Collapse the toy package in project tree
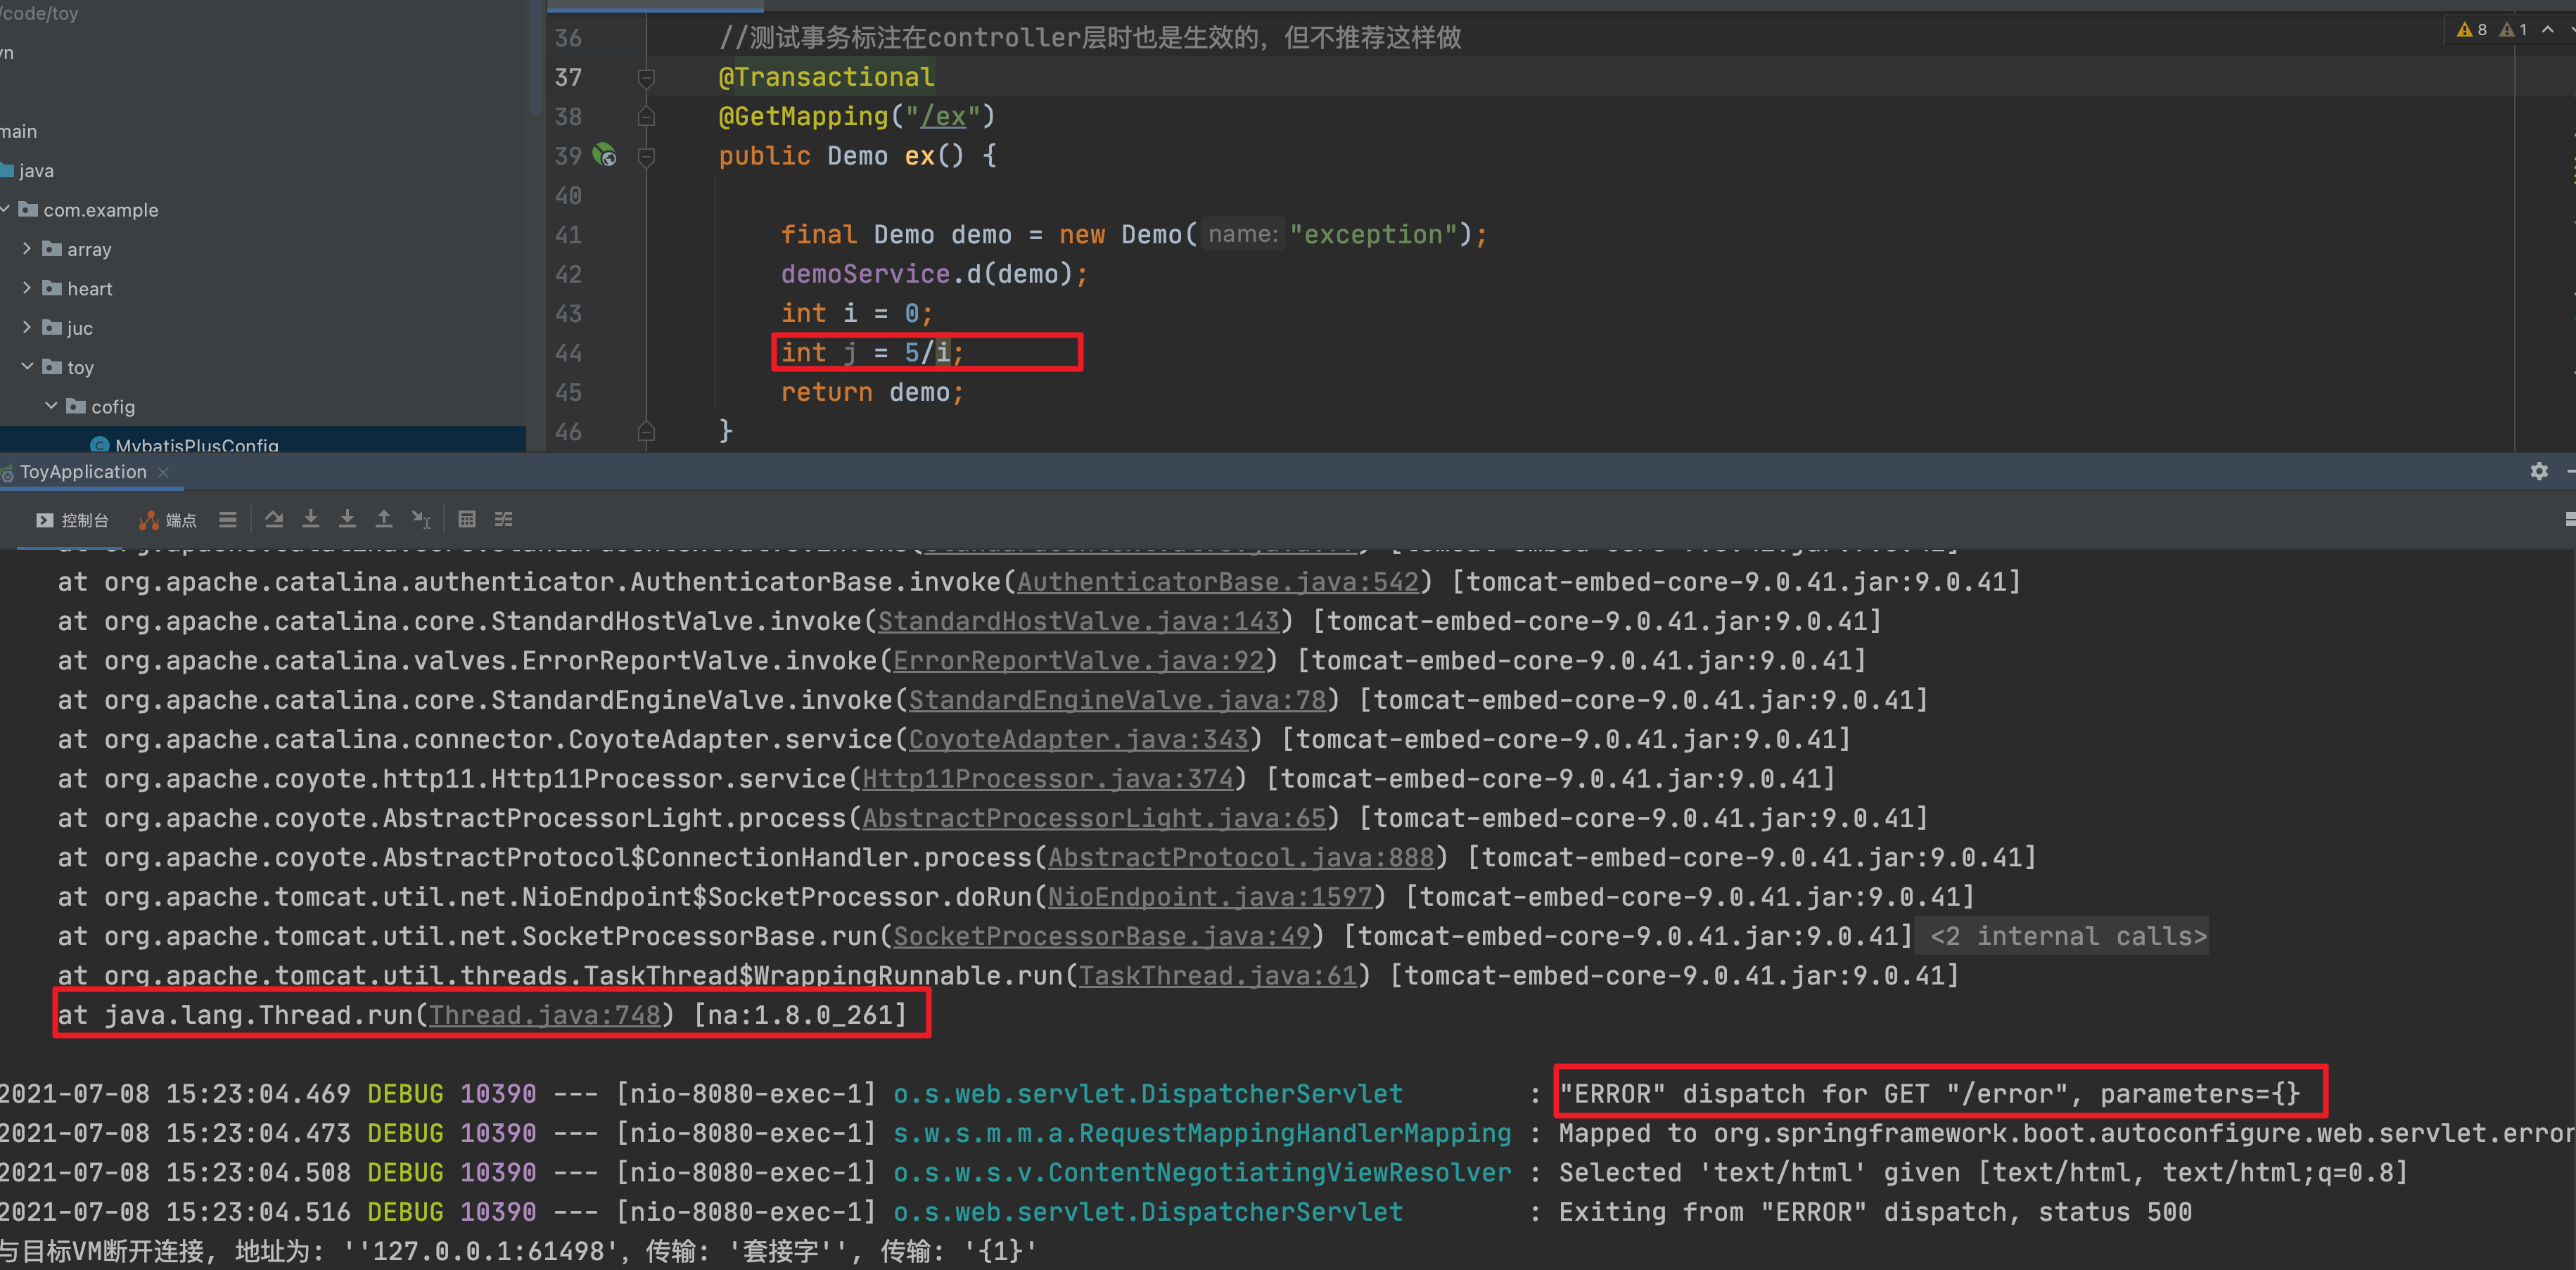Screen dimensions: 2576x1270 pyautogui.click(x=27, y=367)
